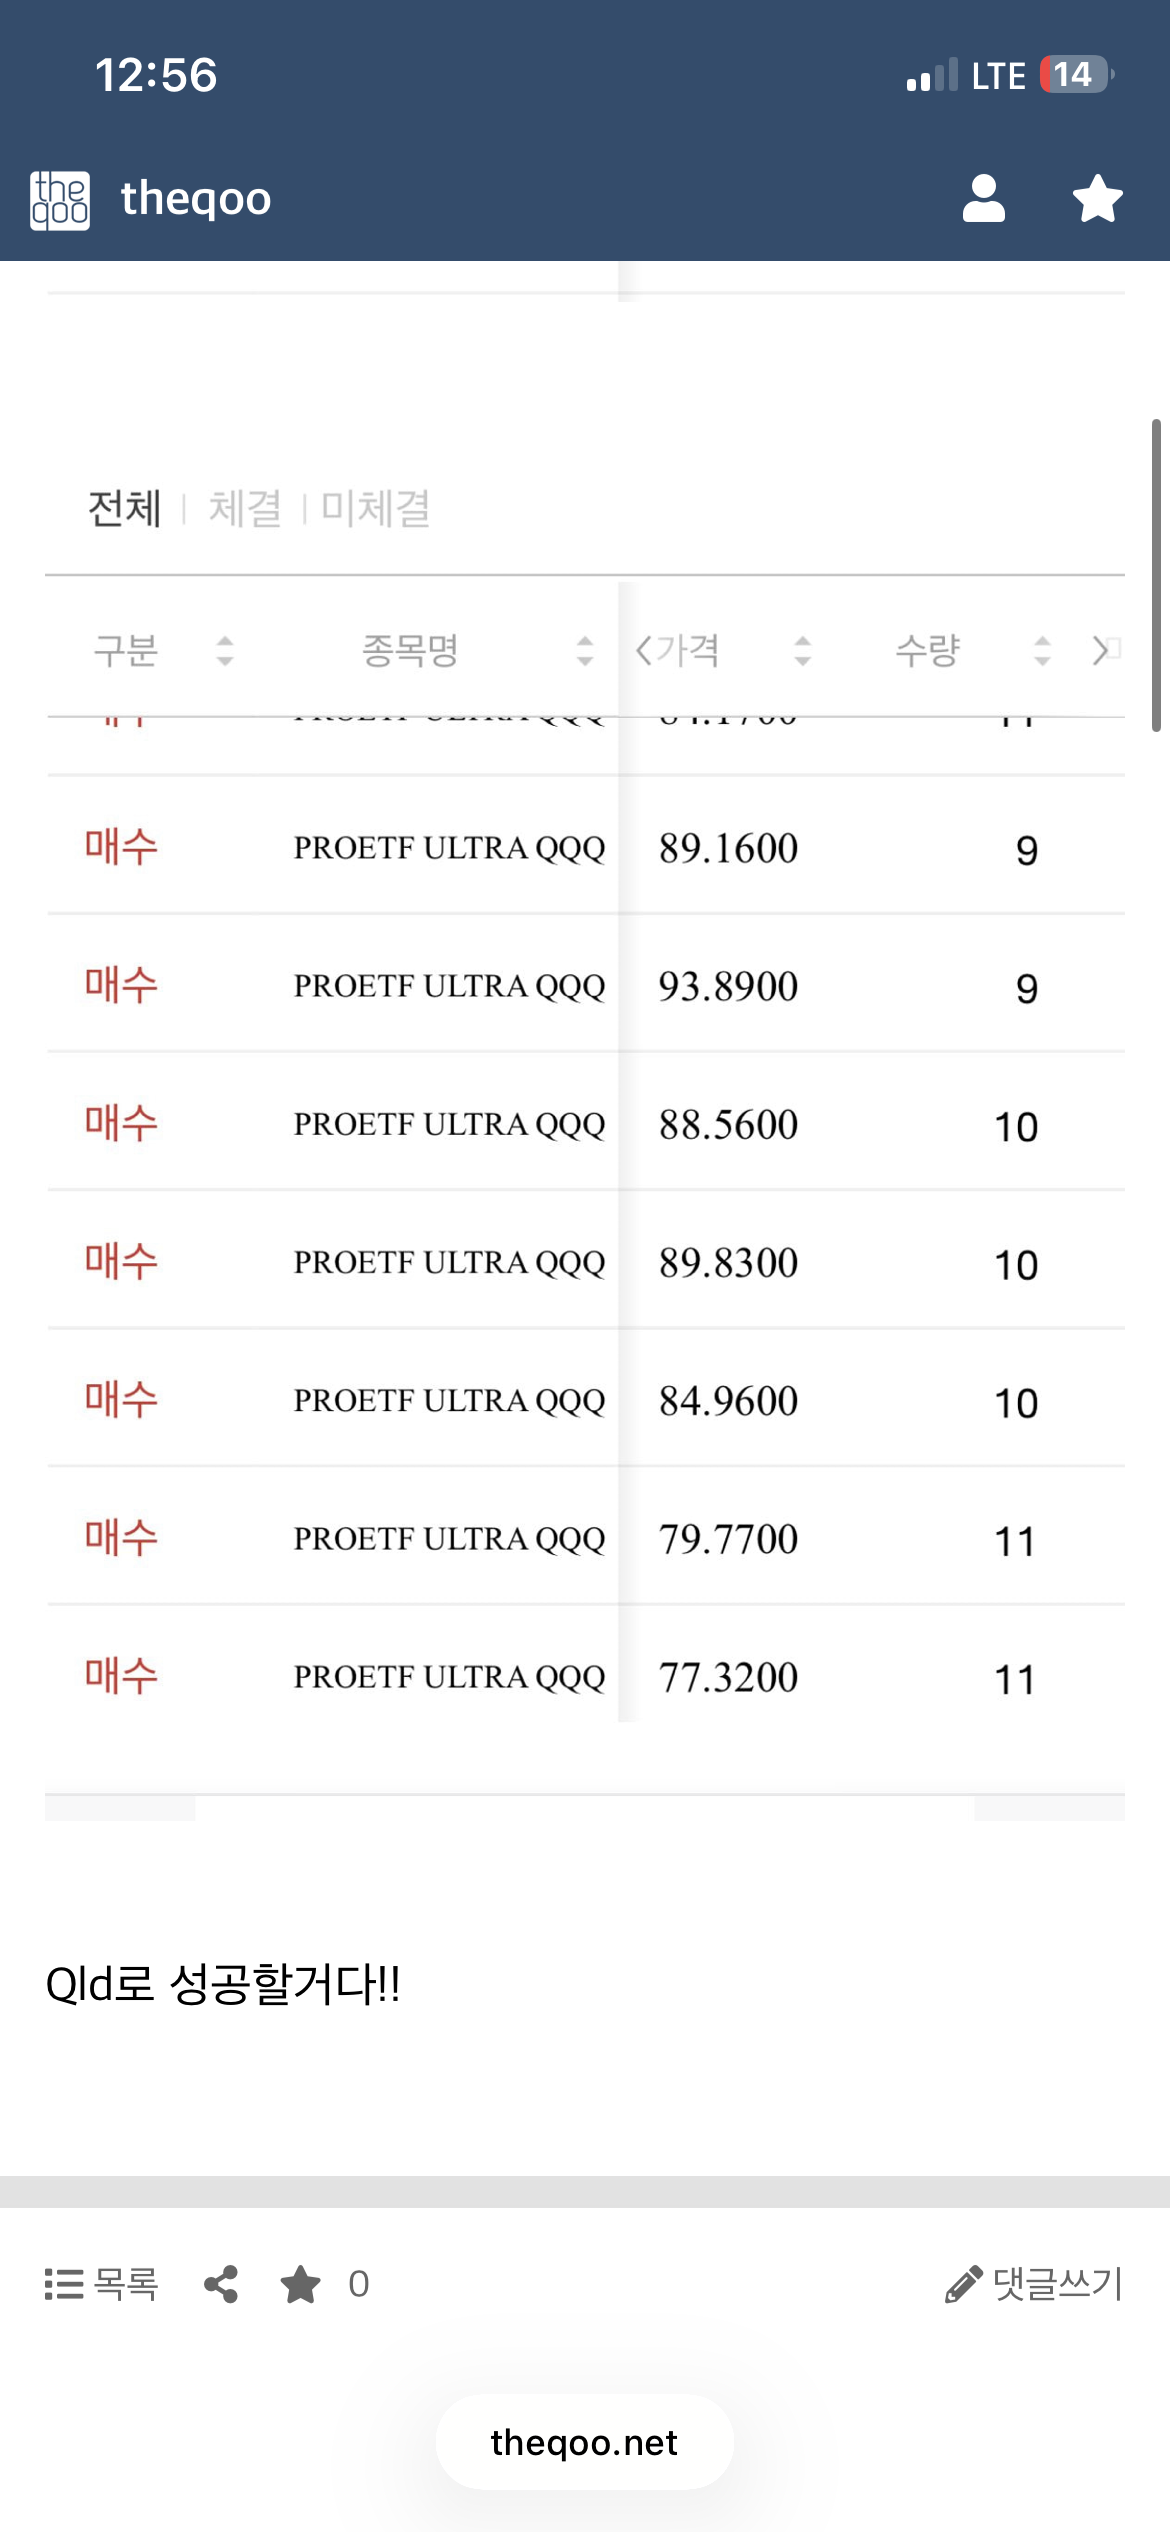Tap the pencil 댓글쓰기 icon
This screenshot has width=1170, height=2532.
point(963,2285)
